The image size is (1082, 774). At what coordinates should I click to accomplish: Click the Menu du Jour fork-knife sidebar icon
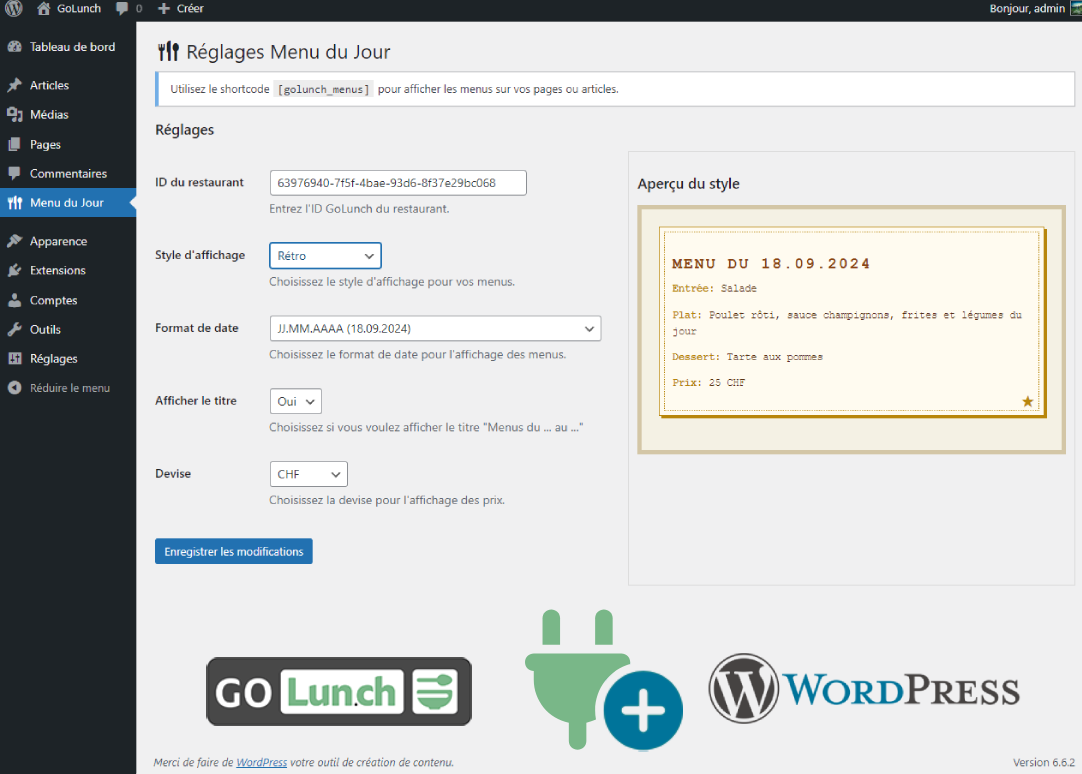coord(14,203)
